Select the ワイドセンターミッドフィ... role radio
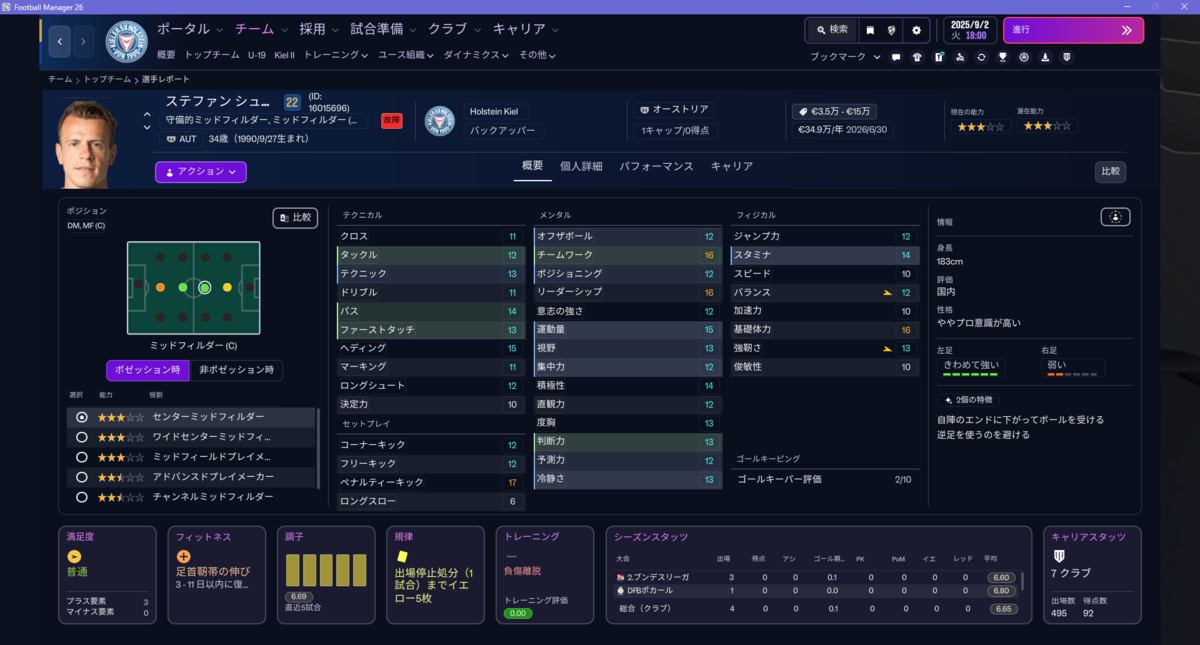Screen dimensions: 1200x645 pyautogui.click(x=82, y=437)
